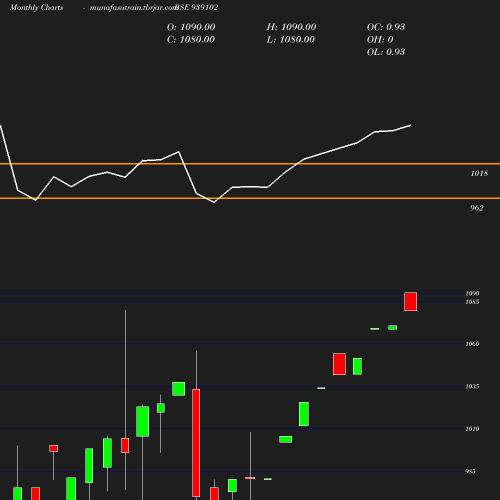Click the Monthly Charts title text
Viewport: 500px width, 500px height.
click(x=37, y=7)
